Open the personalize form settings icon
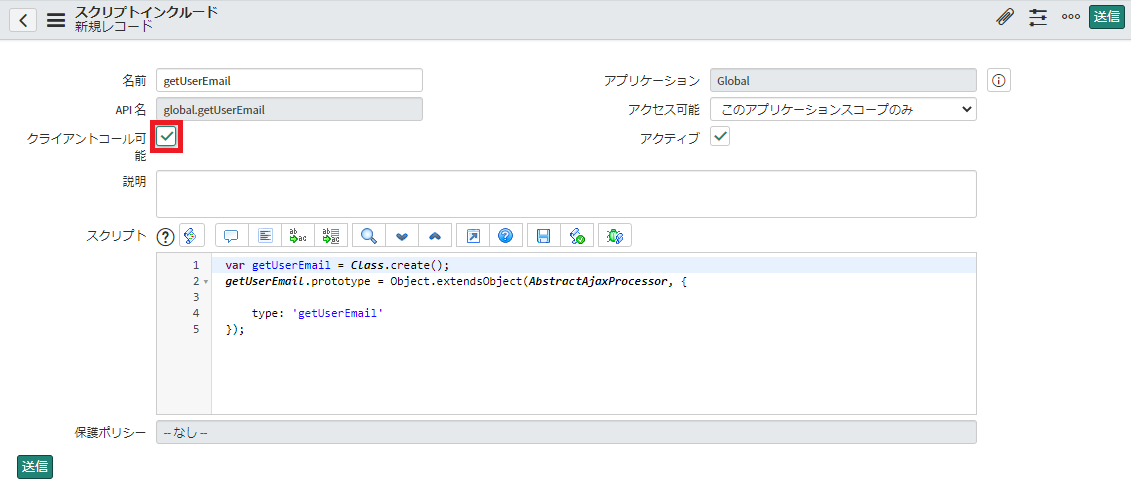 pos(1038,18)
